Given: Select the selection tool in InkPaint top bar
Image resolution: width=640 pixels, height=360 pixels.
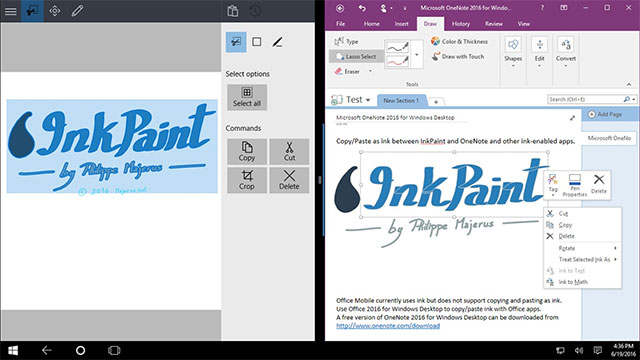Looking at the screenshot, I should click(x=32, y=11).
